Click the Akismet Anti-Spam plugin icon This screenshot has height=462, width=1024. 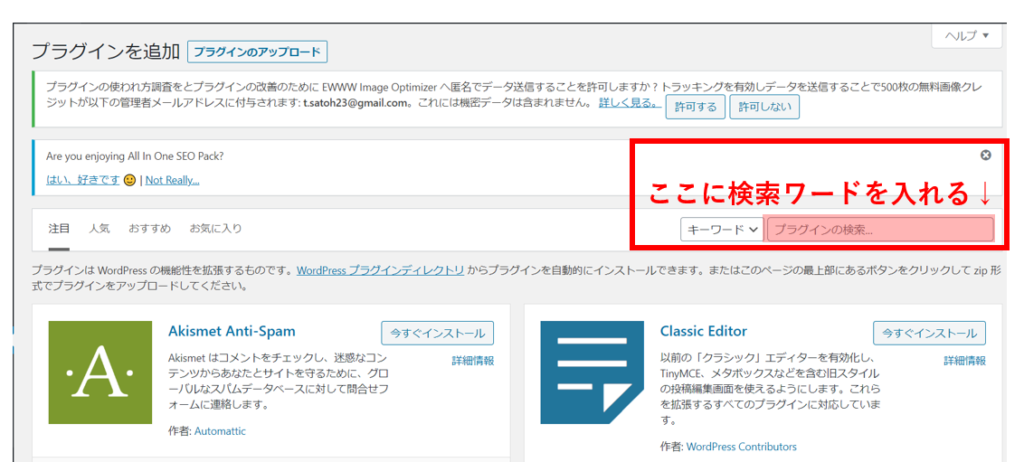(100, 372)
